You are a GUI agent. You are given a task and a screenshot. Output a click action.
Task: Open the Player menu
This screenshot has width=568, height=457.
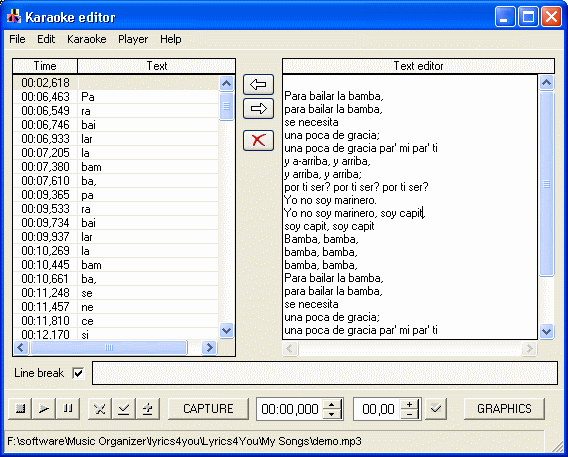click(133, 39)
